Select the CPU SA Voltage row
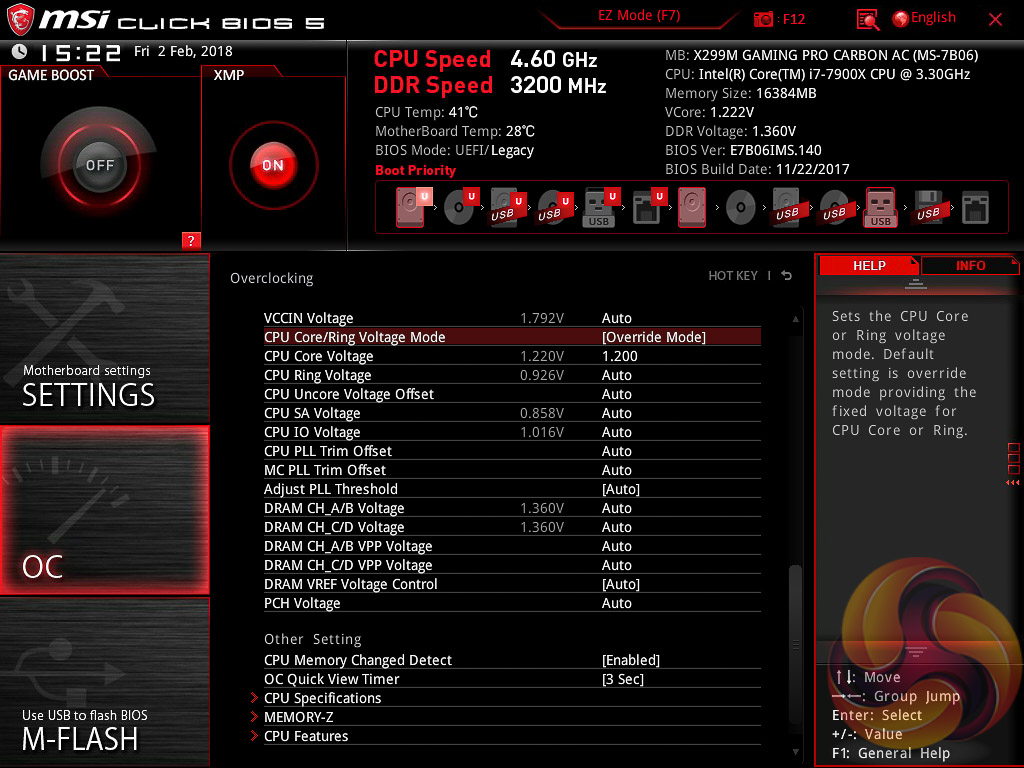The image size is (1024, 768). (512, 413)
